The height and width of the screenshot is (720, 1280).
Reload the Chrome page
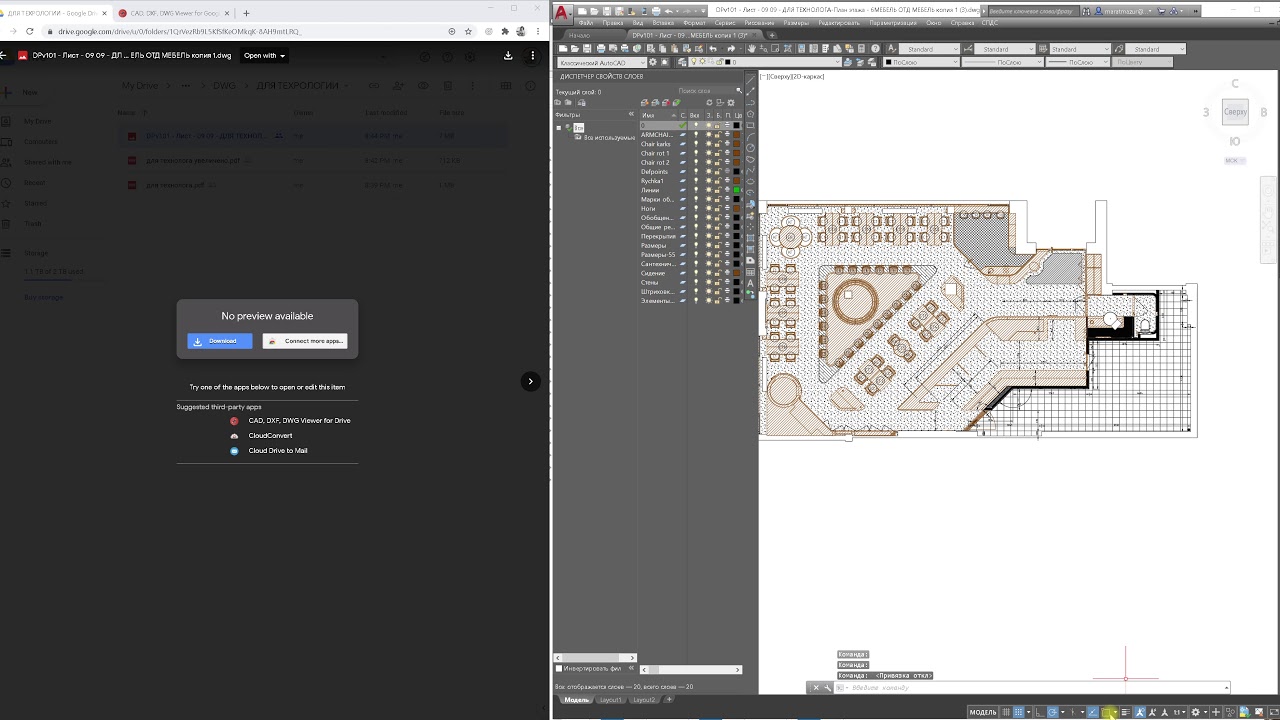click(x=29, y=32)
